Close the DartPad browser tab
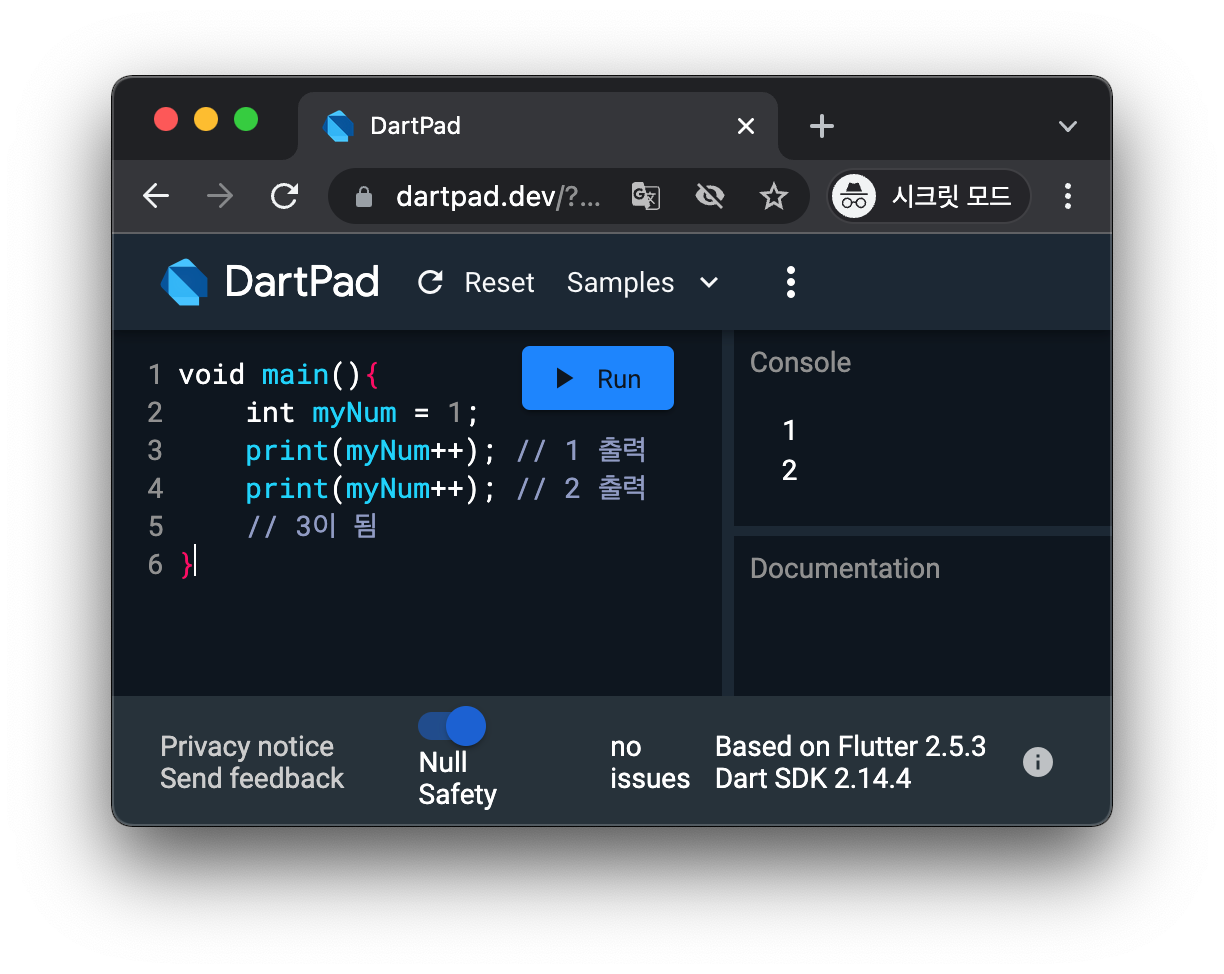This screenshot has width=1224, height=974. pos(746,126)
